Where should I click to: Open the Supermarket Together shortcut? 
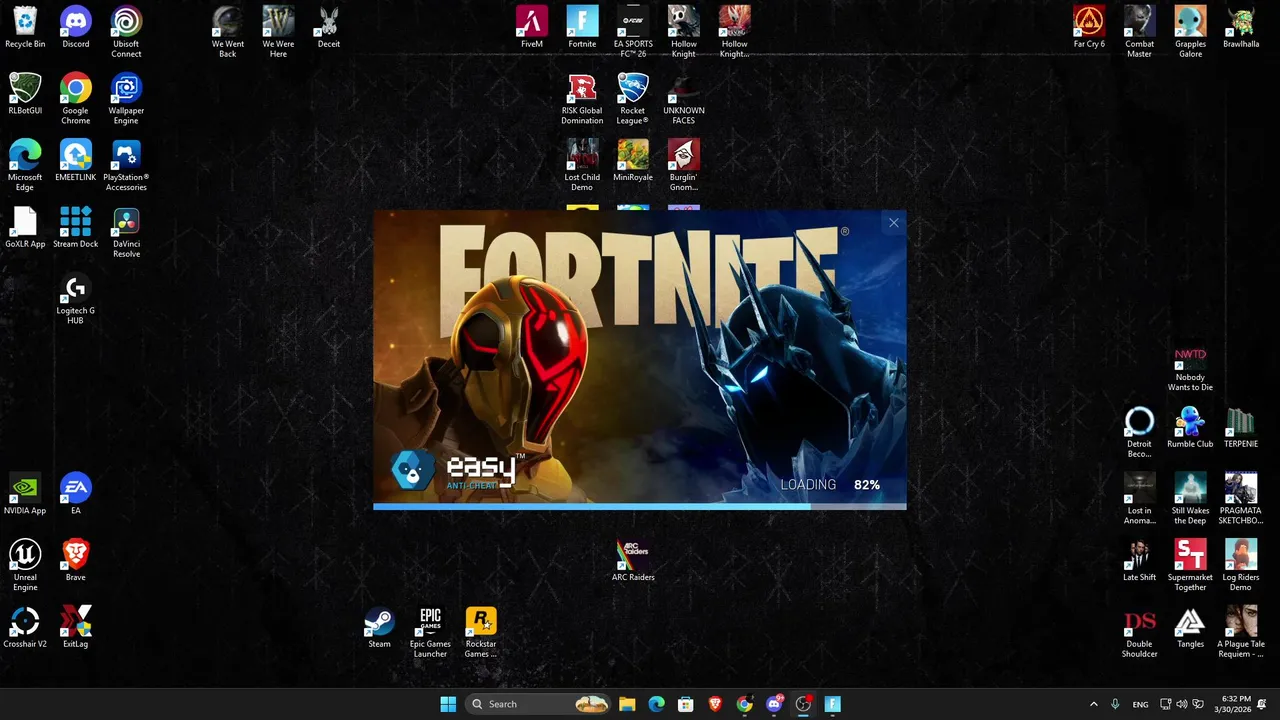point(1190,565)
